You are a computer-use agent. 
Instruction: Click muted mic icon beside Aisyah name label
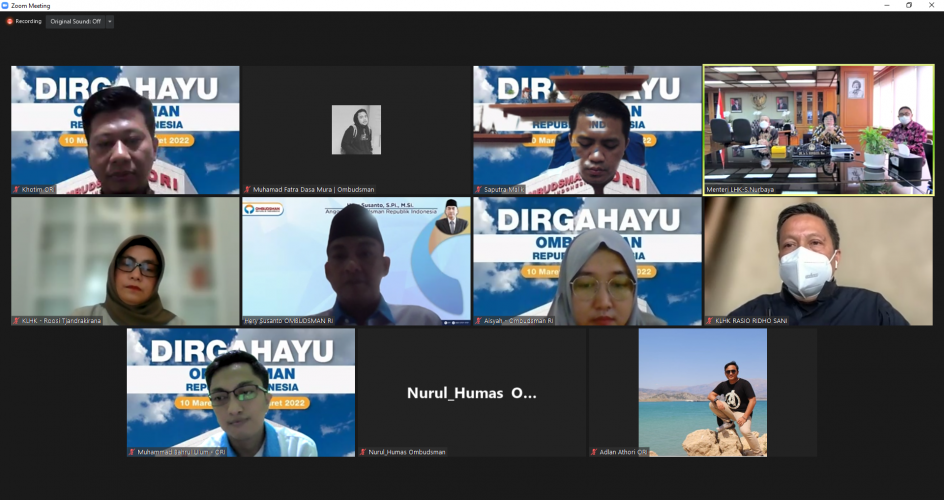(x=478, y=321)
